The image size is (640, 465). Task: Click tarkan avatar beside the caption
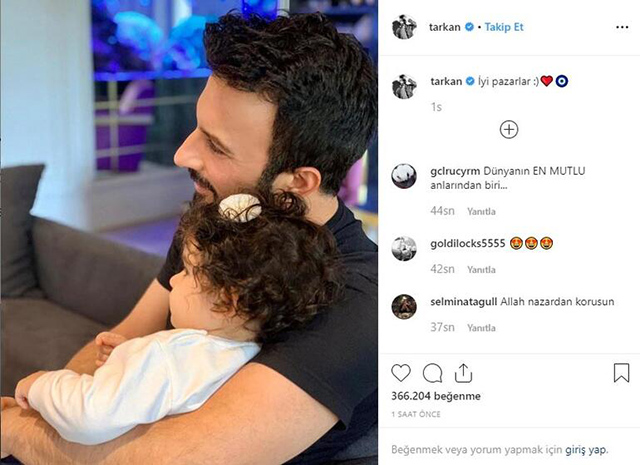click(x=404, y=87)
